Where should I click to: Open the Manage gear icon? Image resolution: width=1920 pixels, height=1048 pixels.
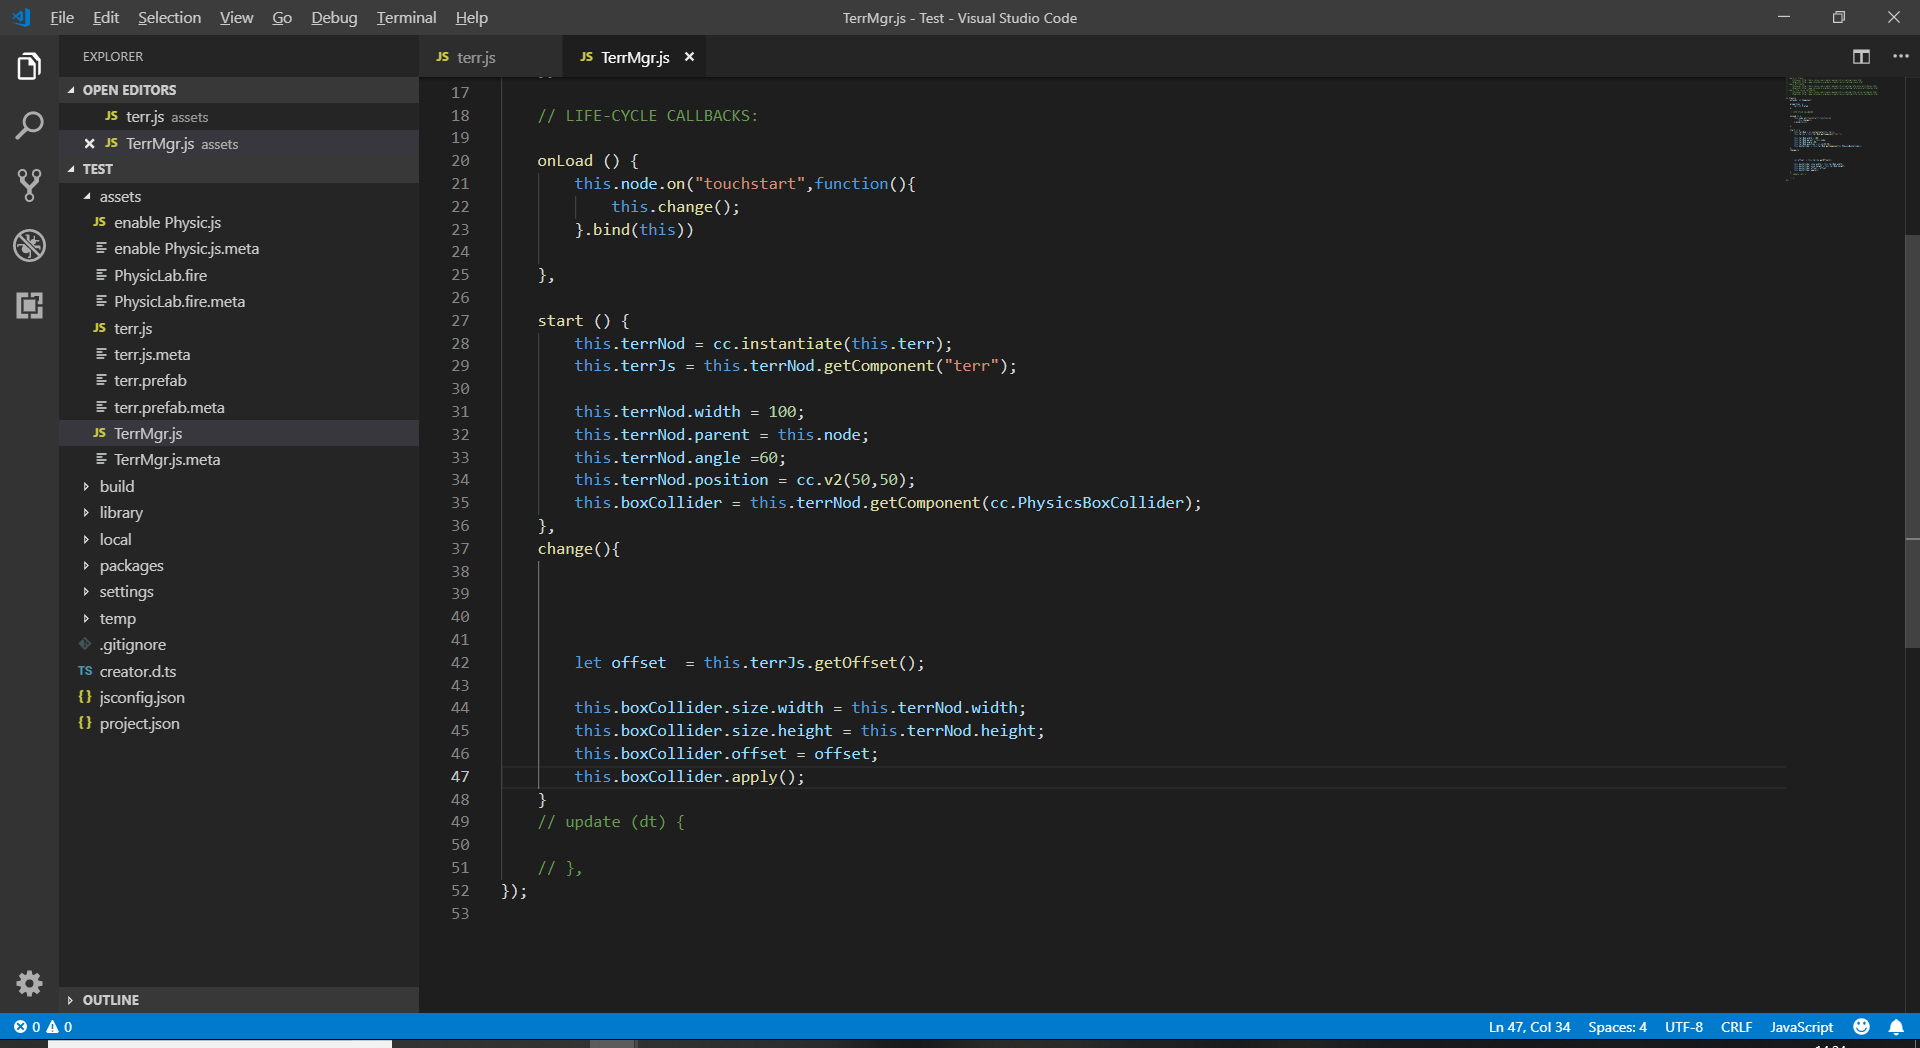tap(29, 983)
